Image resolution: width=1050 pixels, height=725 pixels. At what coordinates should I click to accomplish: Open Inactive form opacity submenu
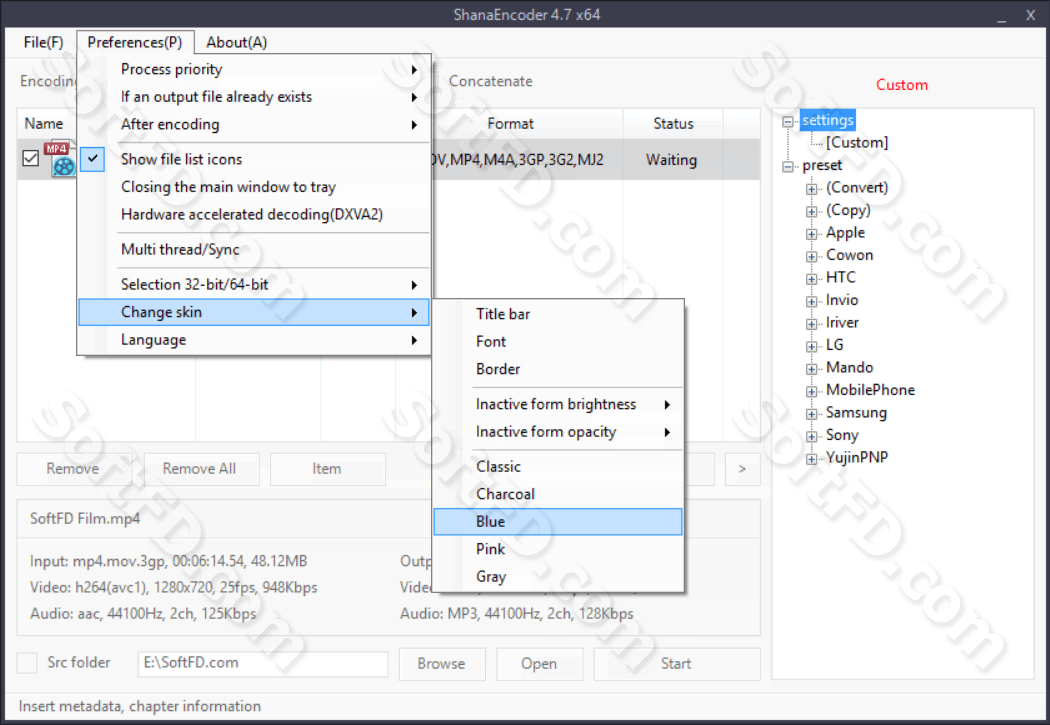point(558,432)
